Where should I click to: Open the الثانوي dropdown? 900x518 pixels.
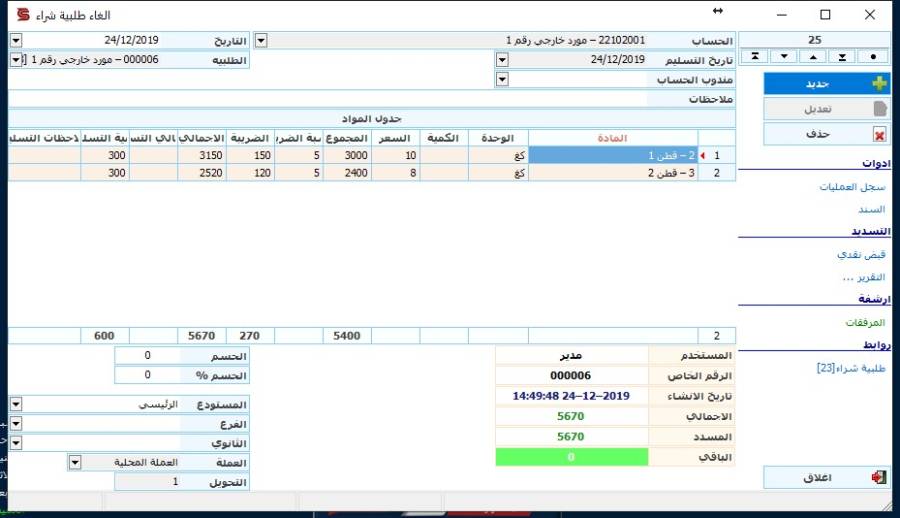pos(15,443)
